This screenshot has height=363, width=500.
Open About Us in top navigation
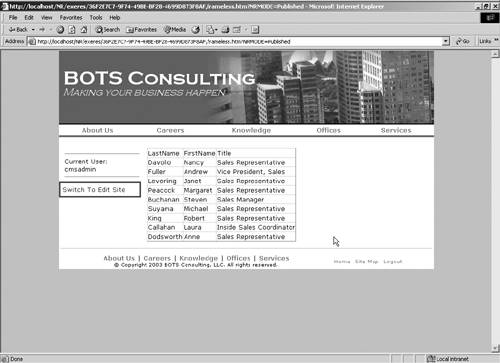[98, 130]
